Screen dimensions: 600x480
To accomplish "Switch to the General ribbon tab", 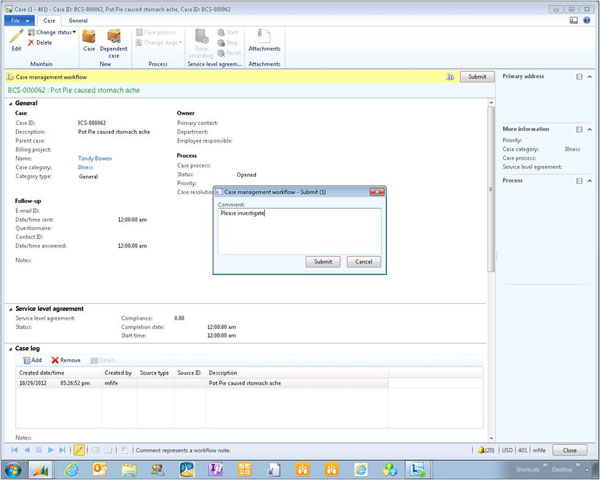I will coord(78,20).
